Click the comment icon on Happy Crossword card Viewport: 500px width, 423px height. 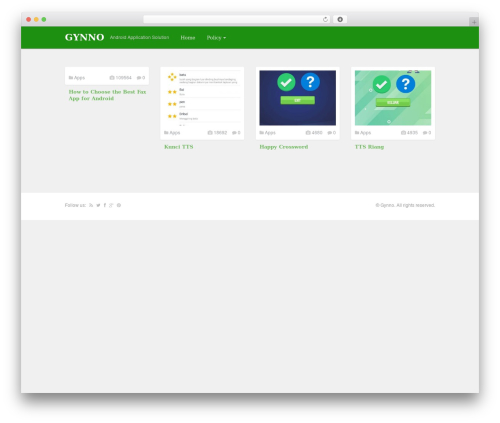tap(329, 133)
